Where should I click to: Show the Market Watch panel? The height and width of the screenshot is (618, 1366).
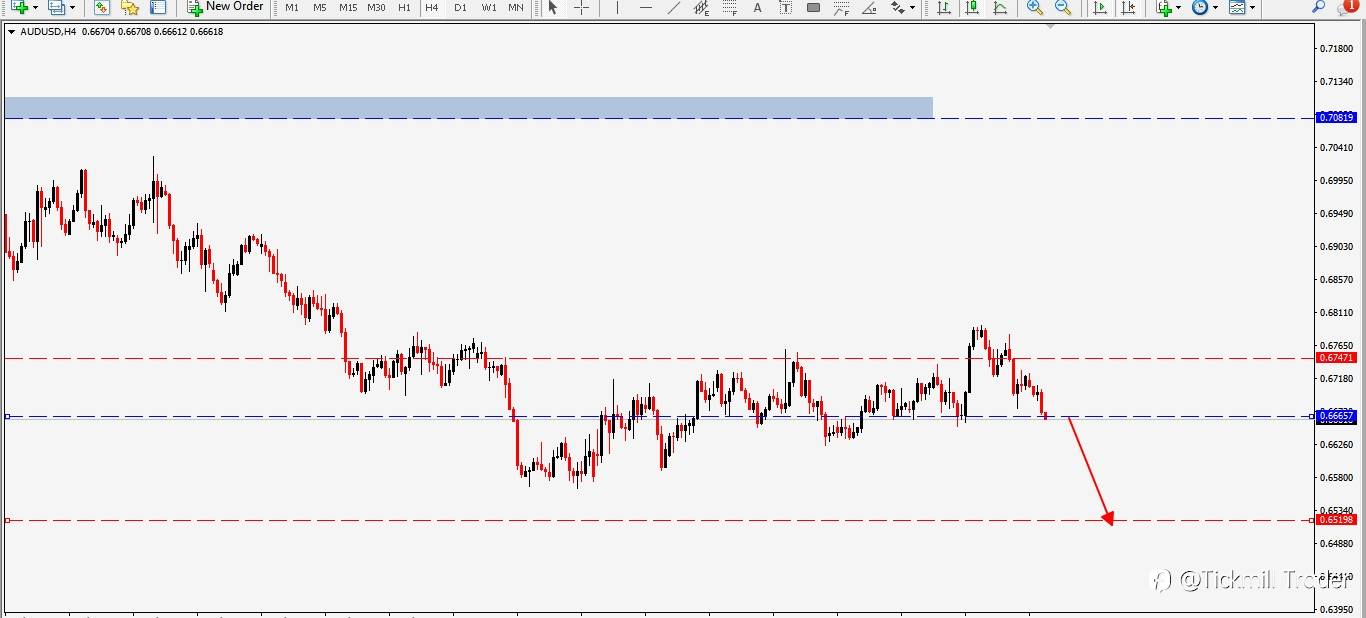click(x=102, y=7)
